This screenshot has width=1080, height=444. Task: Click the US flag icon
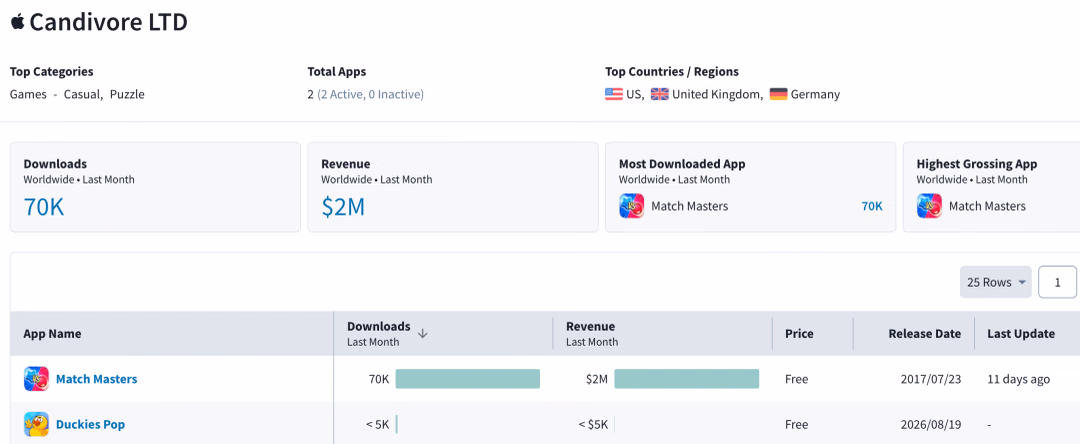[x=614, y=94]
